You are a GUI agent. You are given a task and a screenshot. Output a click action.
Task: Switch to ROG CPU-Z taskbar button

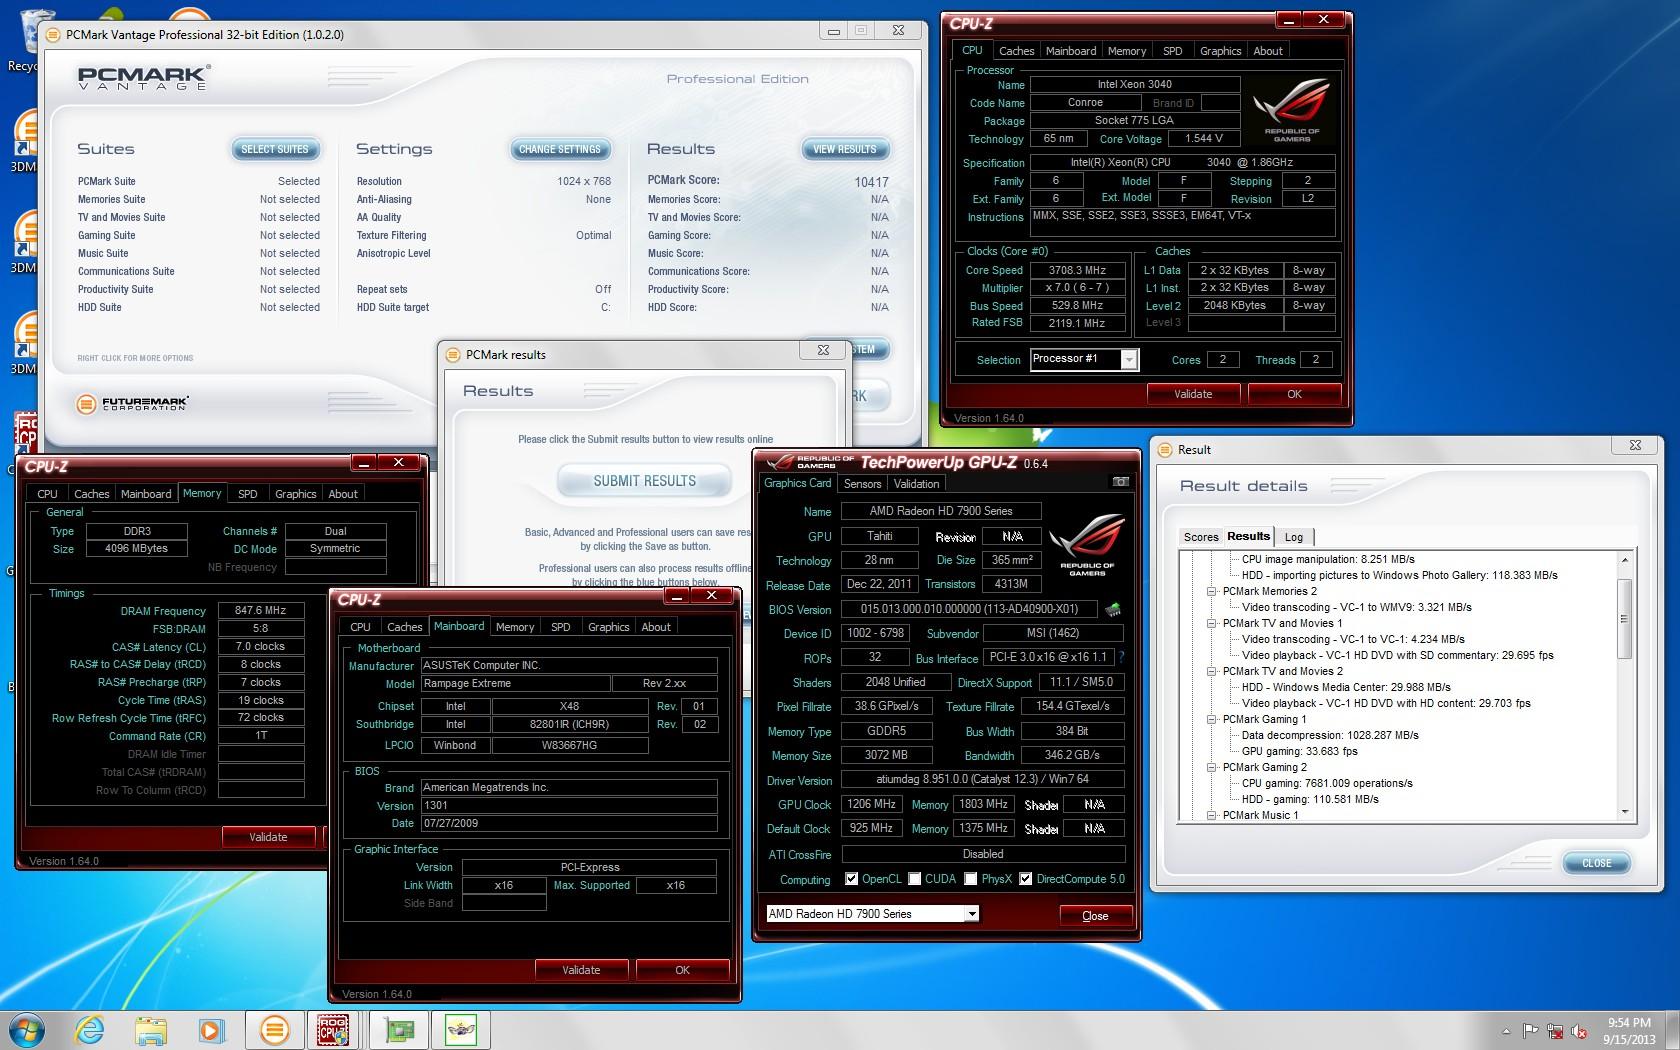tap(333, 1030)
